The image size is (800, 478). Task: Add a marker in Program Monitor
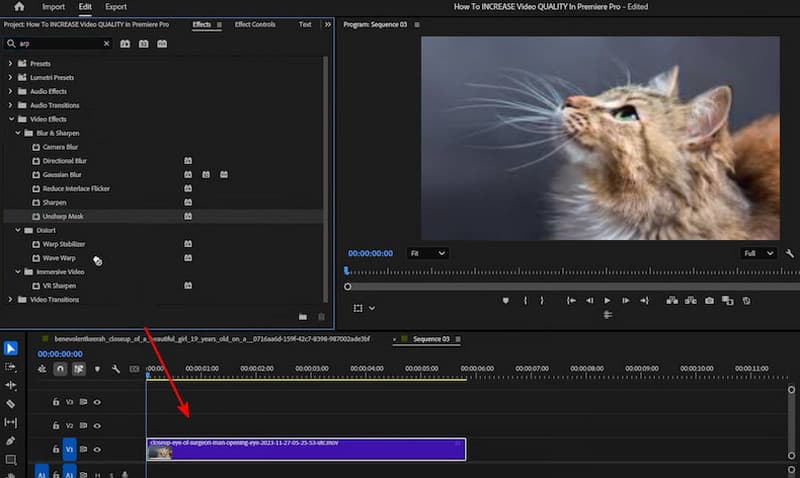coord(506,300)
